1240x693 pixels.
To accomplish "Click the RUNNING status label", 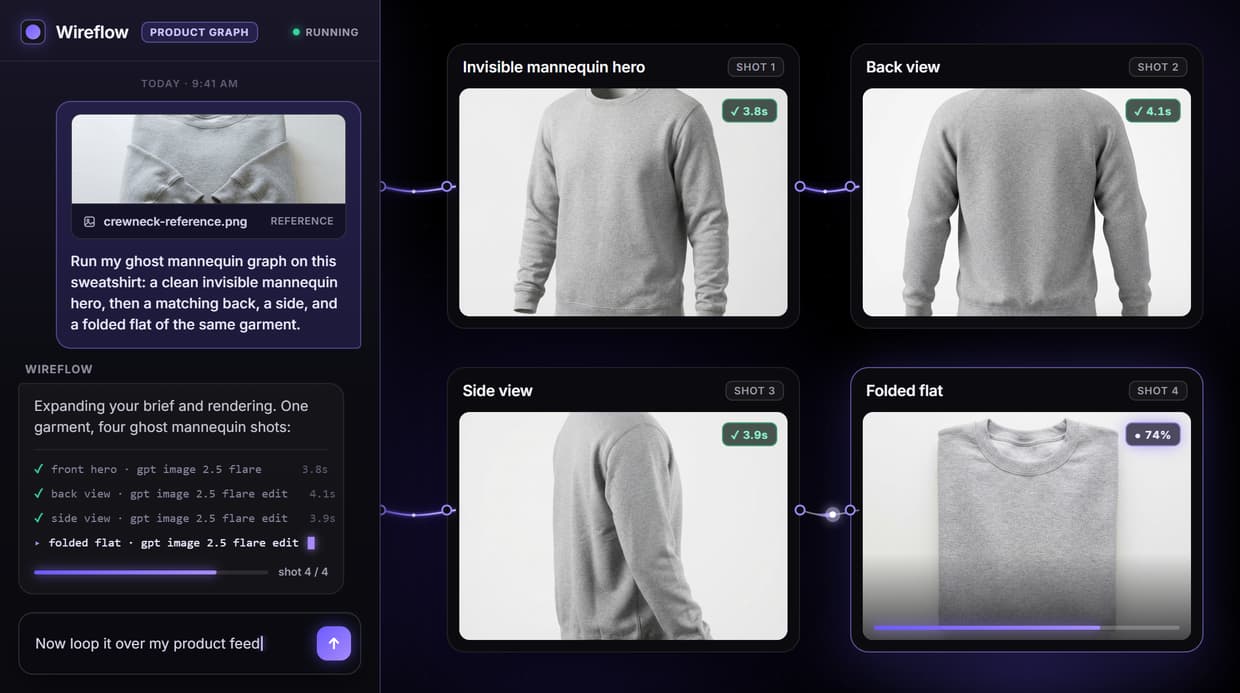I will pyautogui.click(x=332, y=32).
